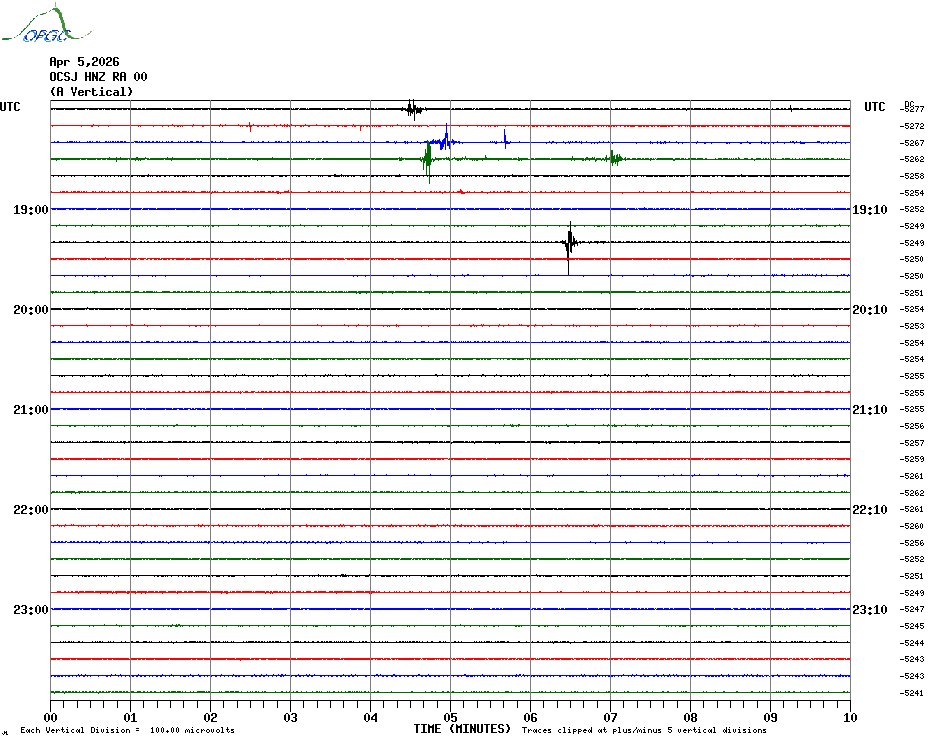Click the -5241 DC offset value

click(912, 693)
